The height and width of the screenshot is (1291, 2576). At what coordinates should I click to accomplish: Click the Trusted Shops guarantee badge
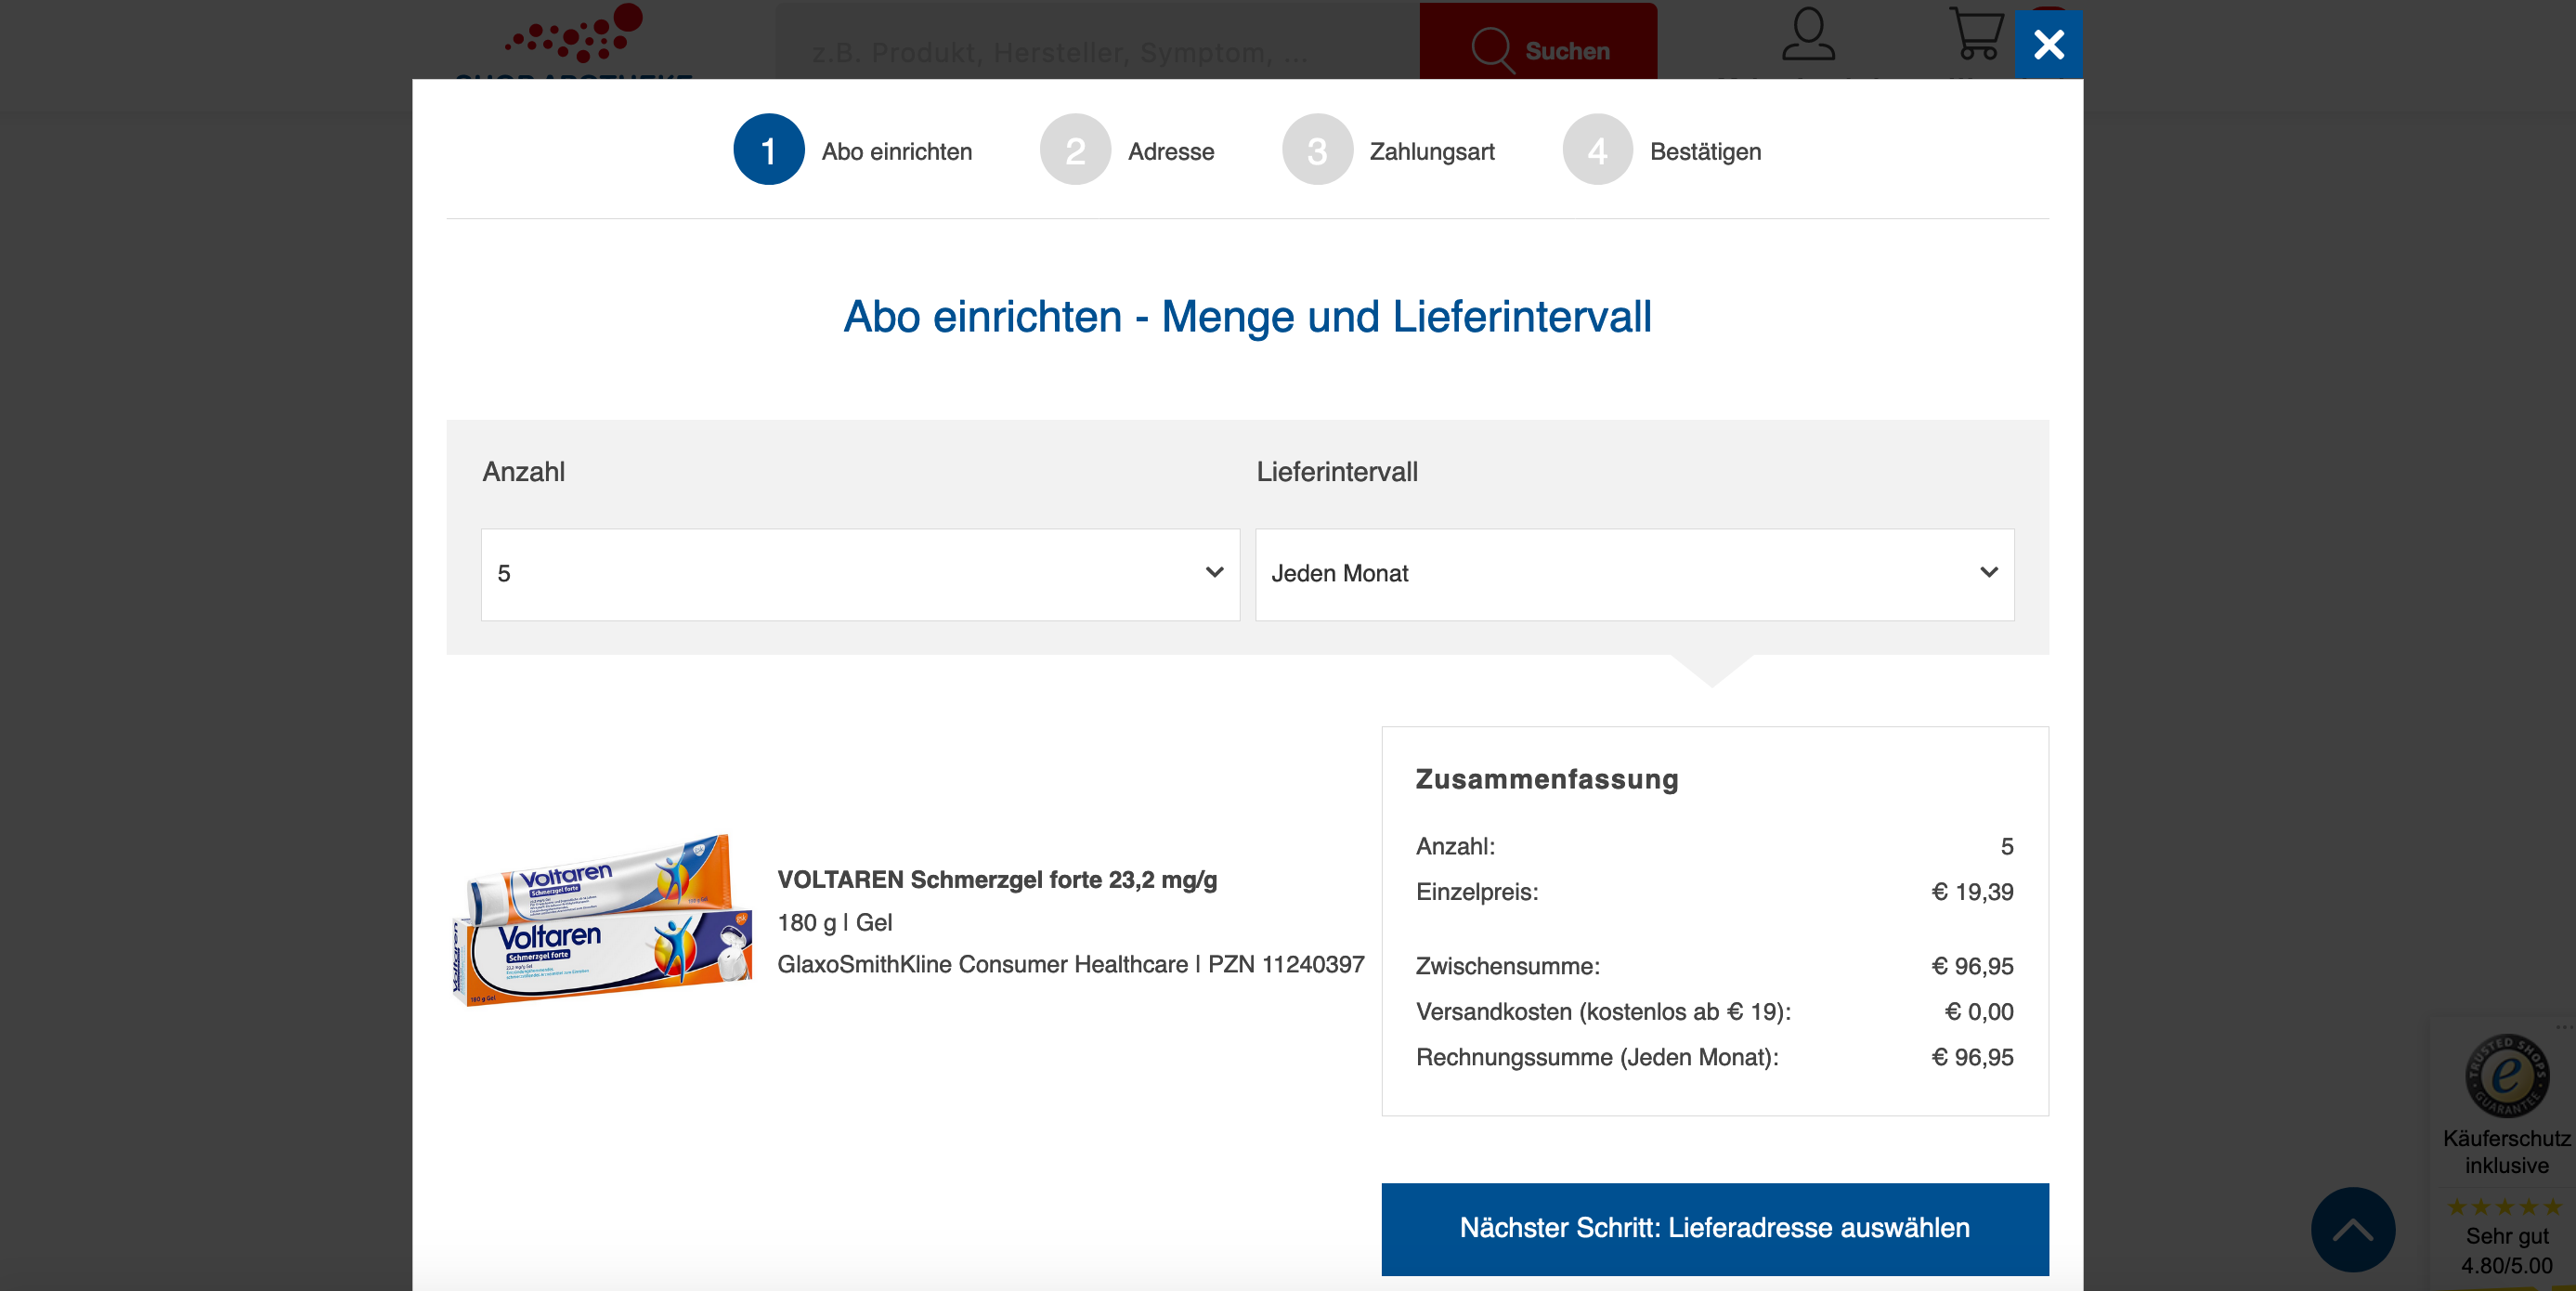coord(2505,1076)
